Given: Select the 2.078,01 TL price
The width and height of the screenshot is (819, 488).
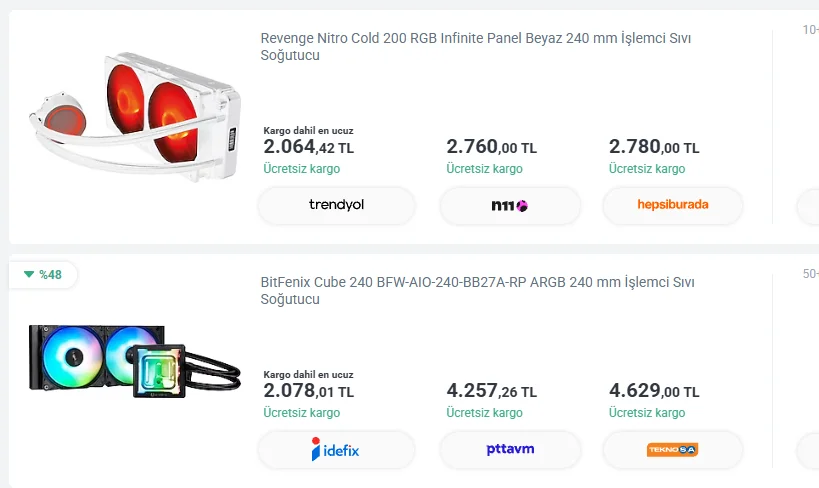Looking at the screenshot, I should 308,391.
